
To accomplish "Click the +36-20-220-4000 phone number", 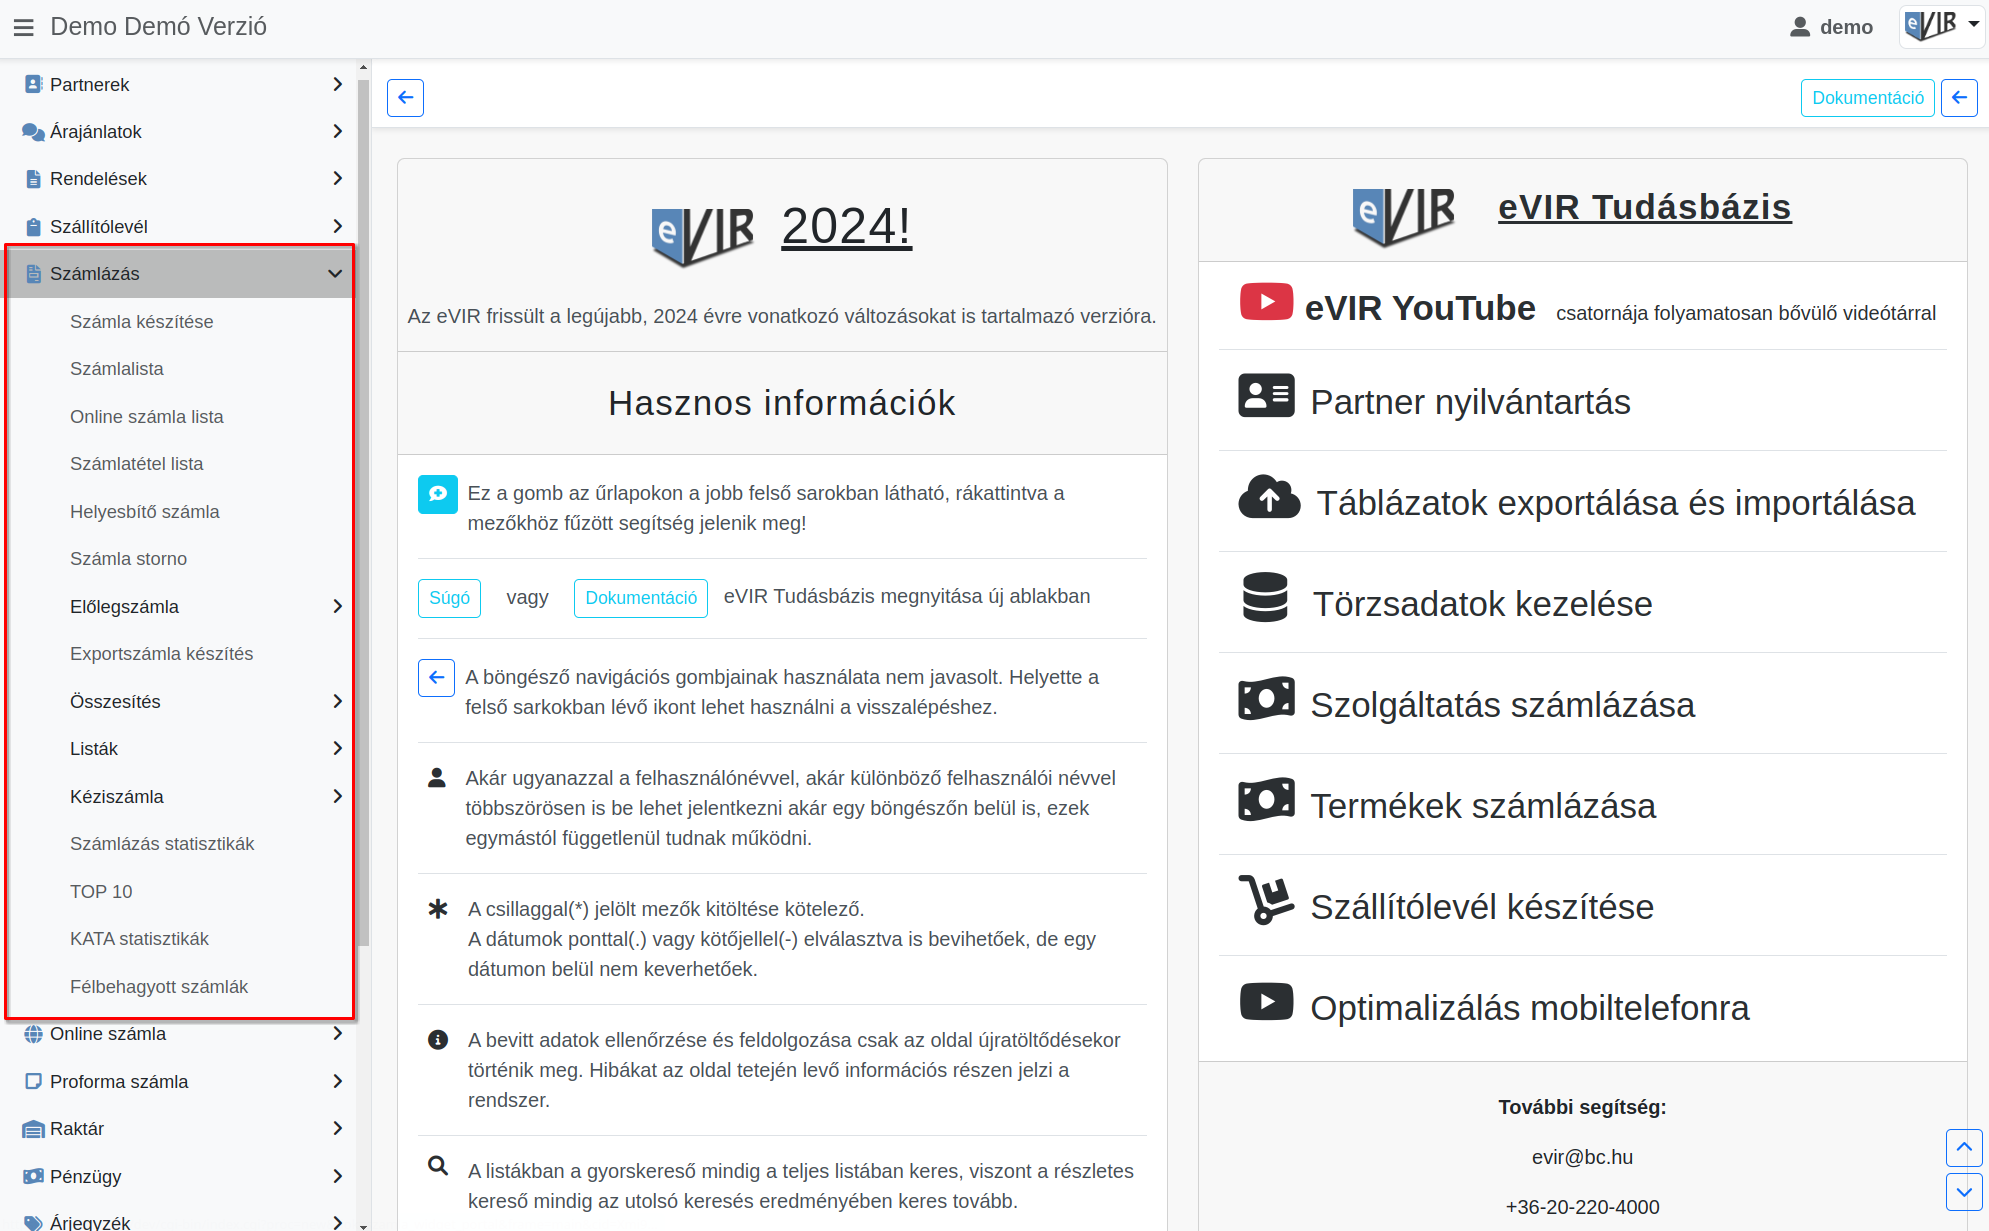I will tap(1582, 1207).
